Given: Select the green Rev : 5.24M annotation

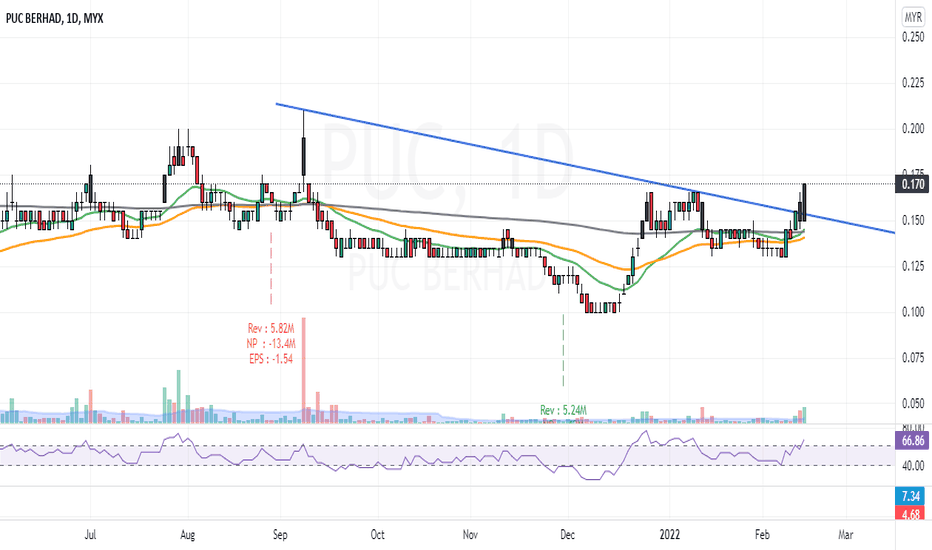Looking at the screenshot, I should point(563,410).
